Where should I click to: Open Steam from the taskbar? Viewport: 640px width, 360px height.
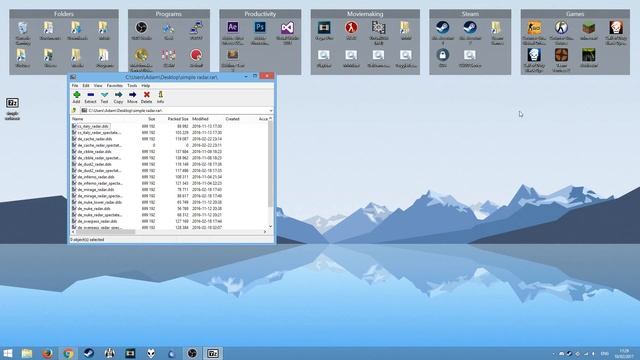89,353
